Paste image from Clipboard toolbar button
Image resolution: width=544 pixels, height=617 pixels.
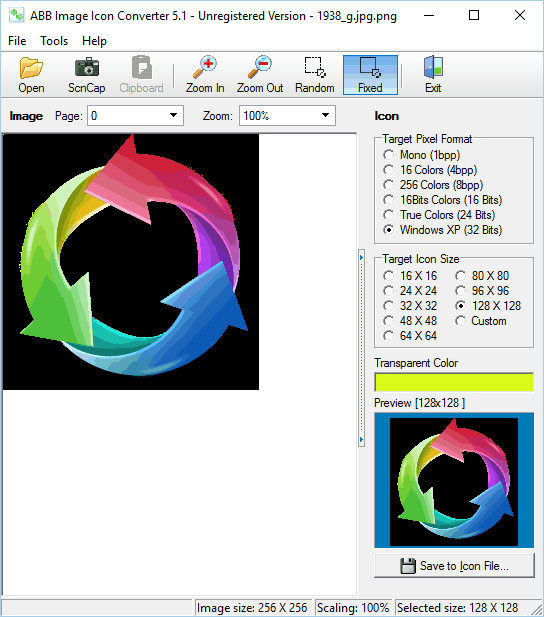click(x=141, y=75)
